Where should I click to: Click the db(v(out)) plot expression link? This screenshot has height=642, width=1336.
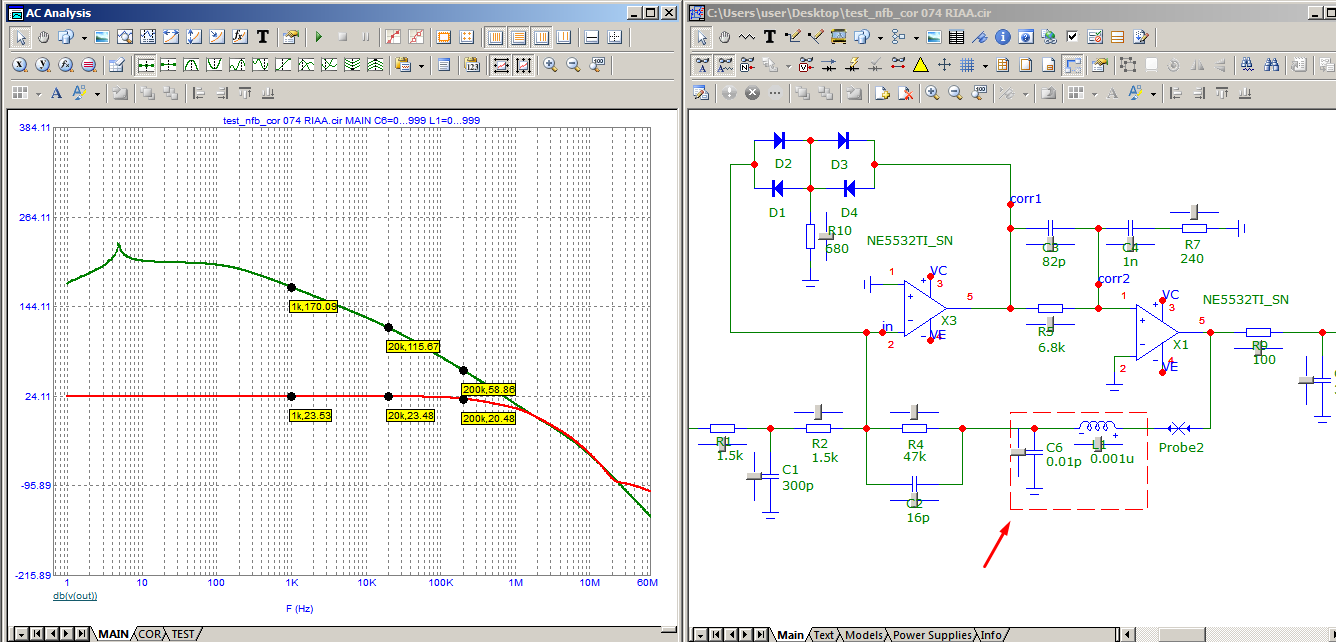point(75,595)
